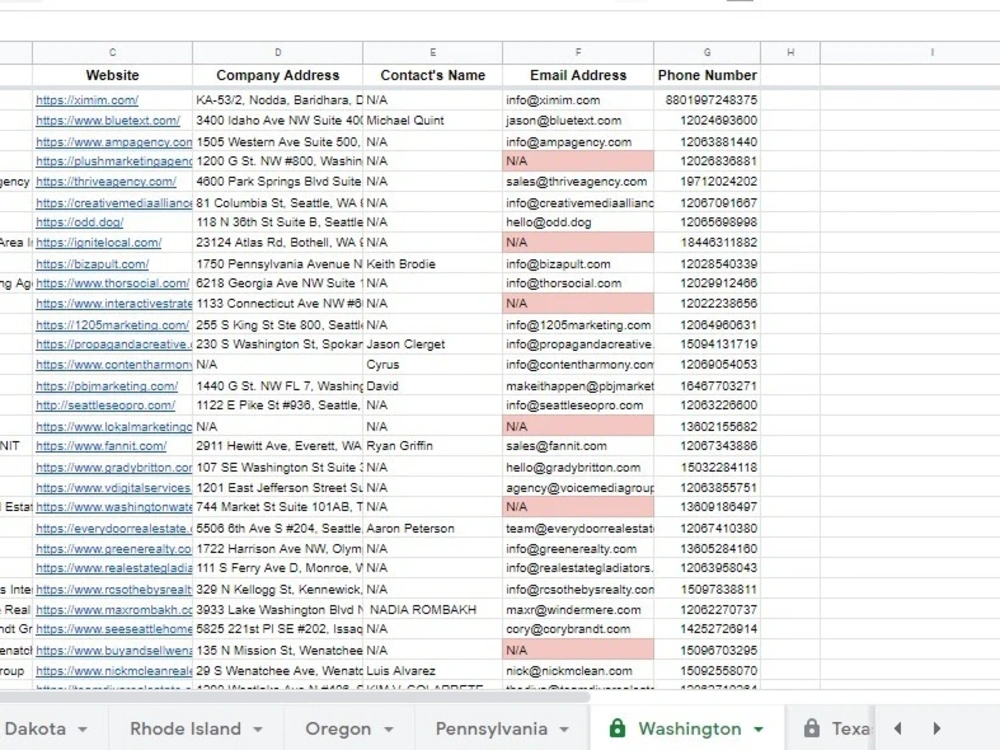Select the sales@fannit.com email cell

click(x=578, y=446)
